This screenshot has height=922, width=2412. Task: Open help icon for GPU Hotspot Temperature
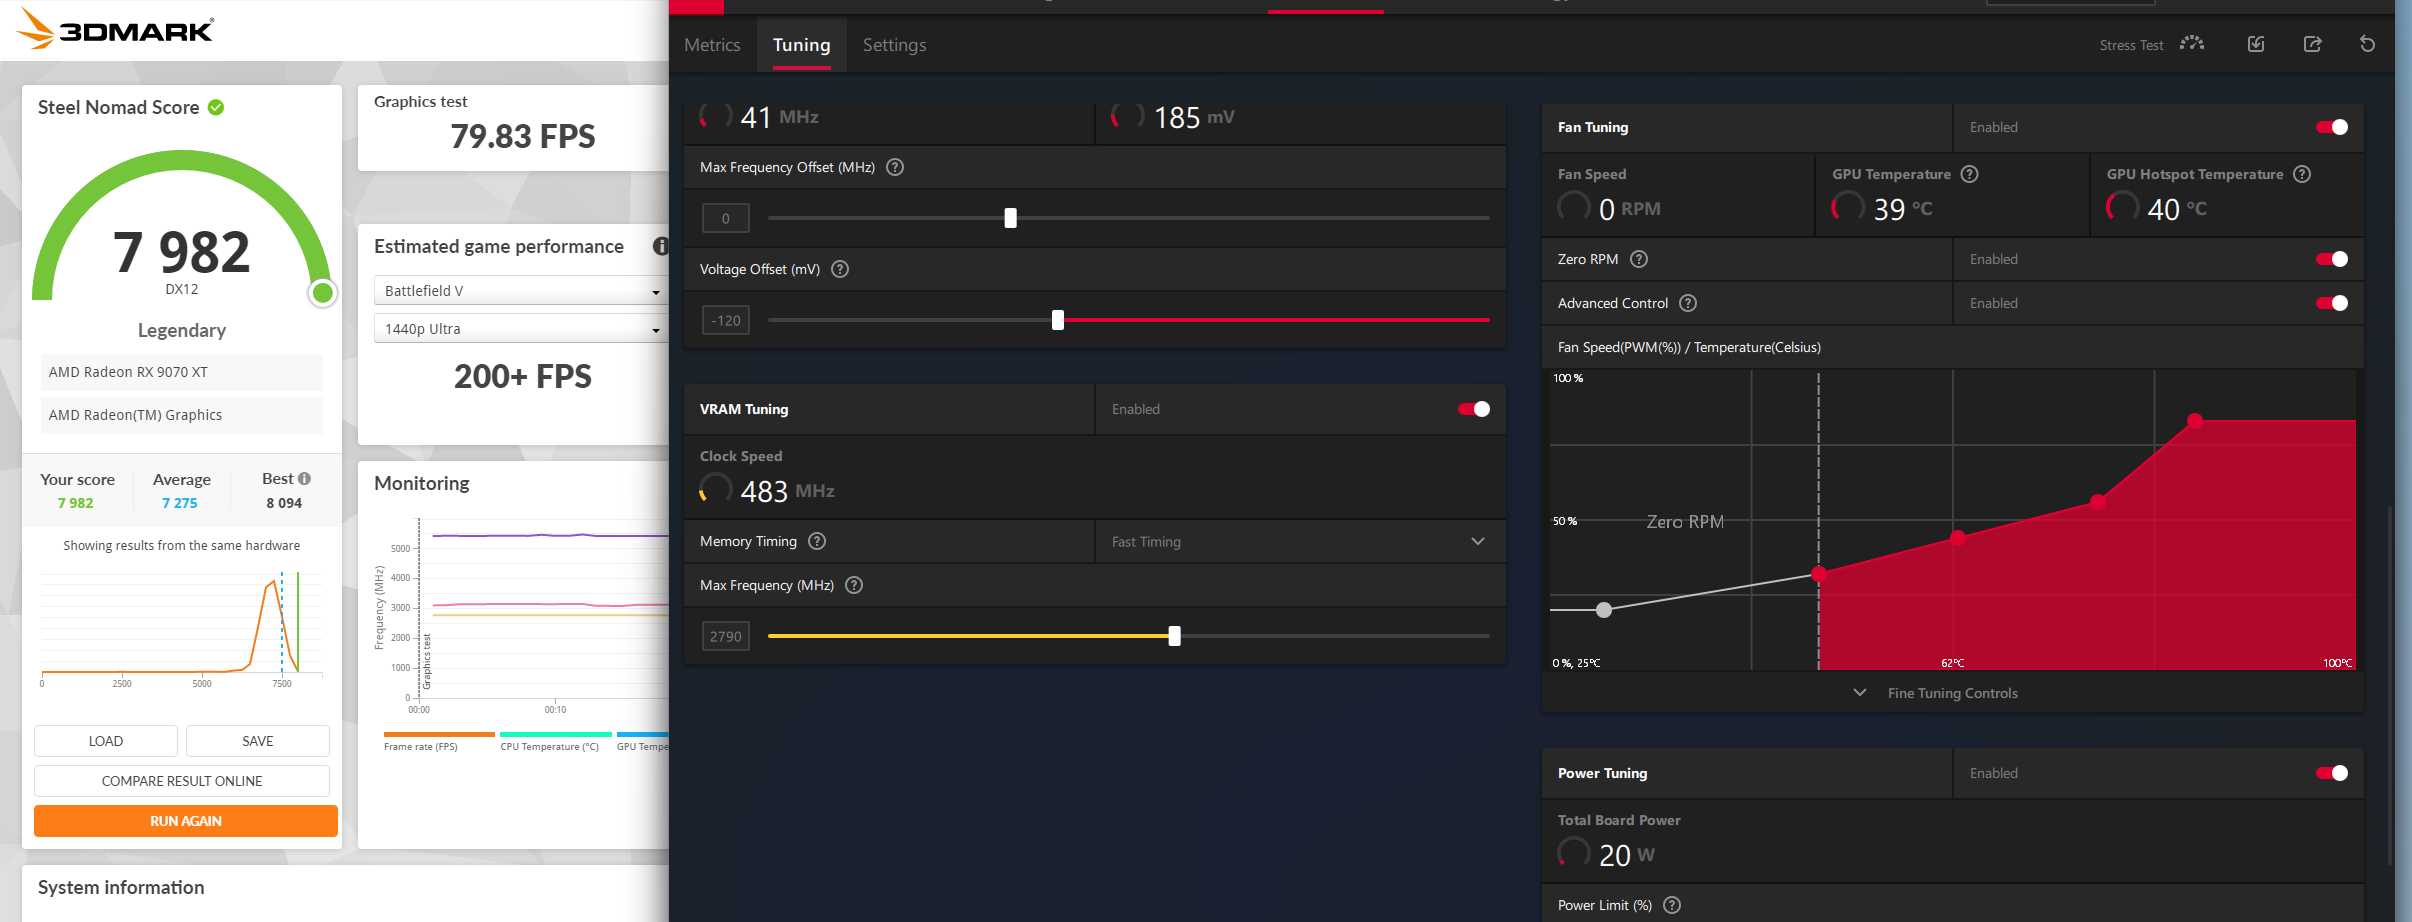[2302, 174]
